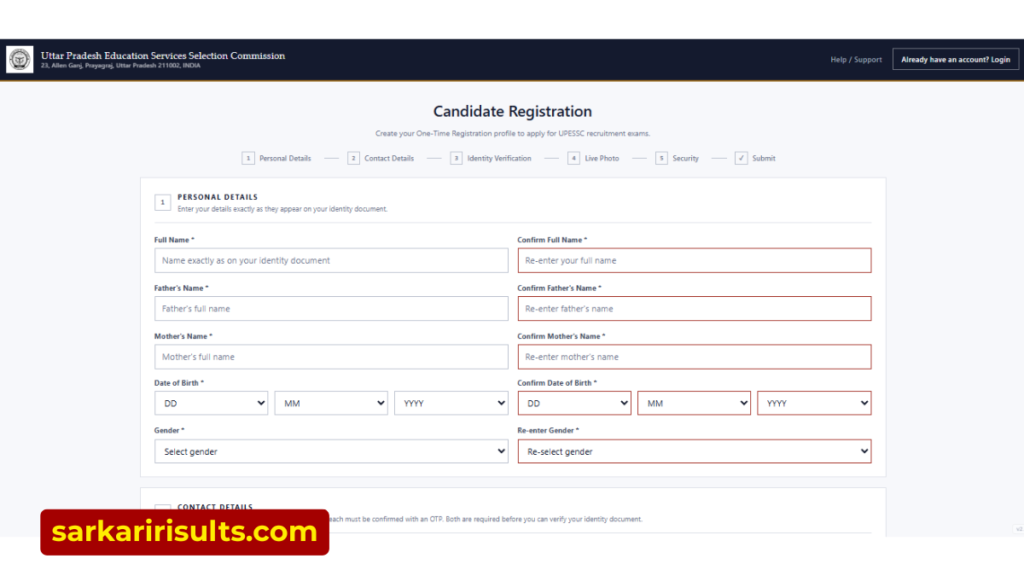Select step 2 Contact Details indicator
This screenshot has width=1024, height=576.
381,158
